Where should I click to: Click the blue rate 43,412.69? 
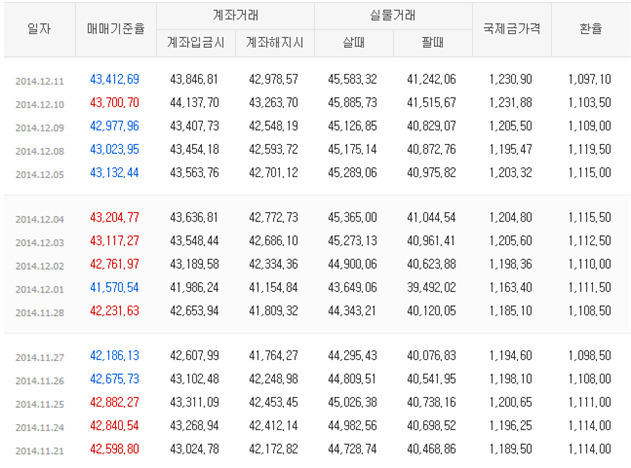click(x=115, y=79)
